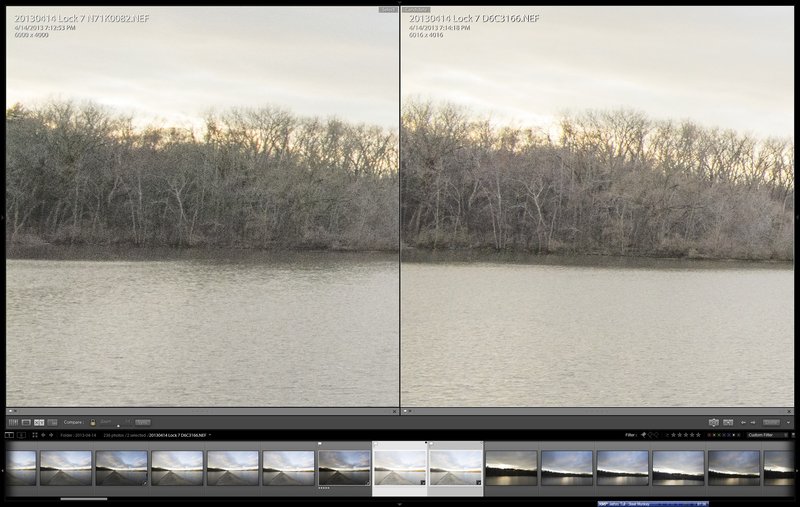Expand the right panel edge arrow
Viewport: 800px width, 507px height.
797,218
